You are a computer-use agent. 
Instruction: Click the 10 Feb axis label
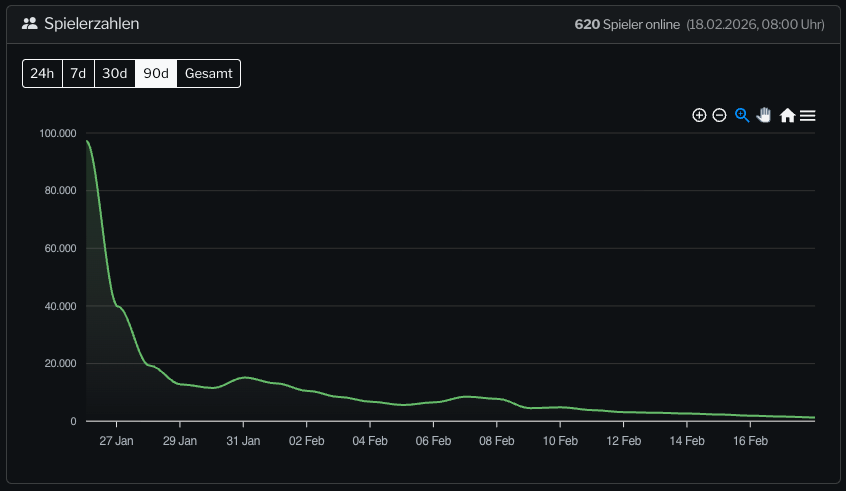click(560, 440)
